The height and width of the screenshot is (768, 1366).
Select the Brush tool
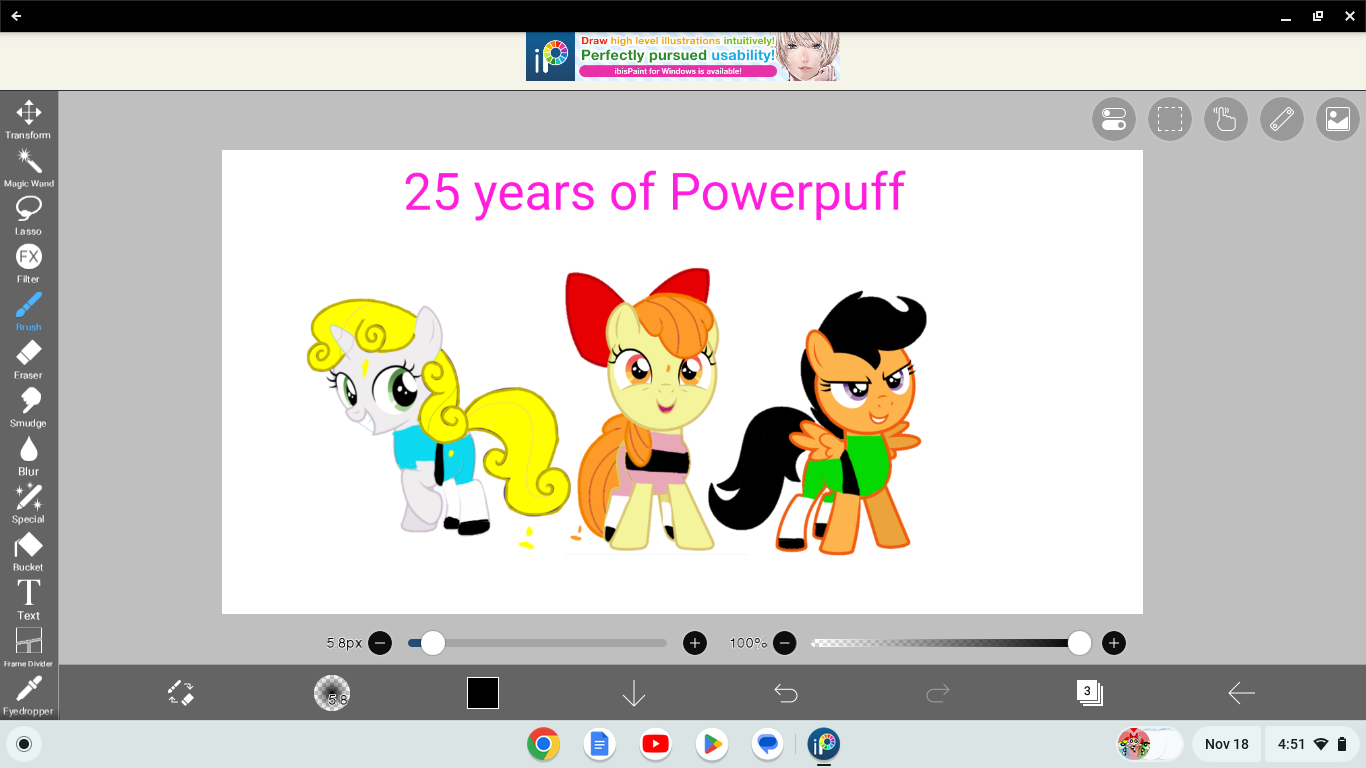[28, 312]
